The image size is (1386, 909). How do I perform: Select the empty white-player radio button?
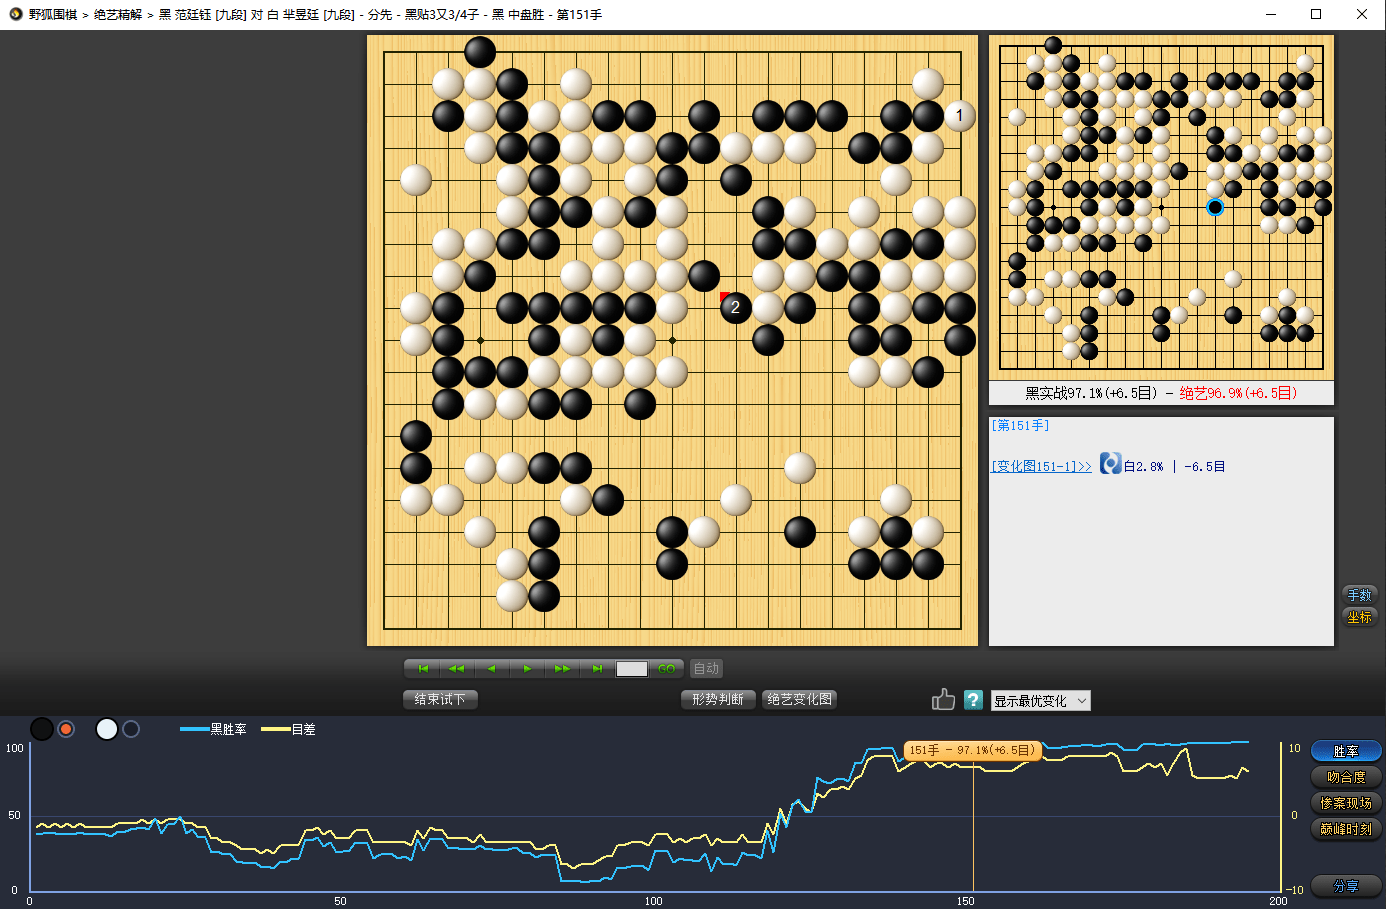[131, 729]
